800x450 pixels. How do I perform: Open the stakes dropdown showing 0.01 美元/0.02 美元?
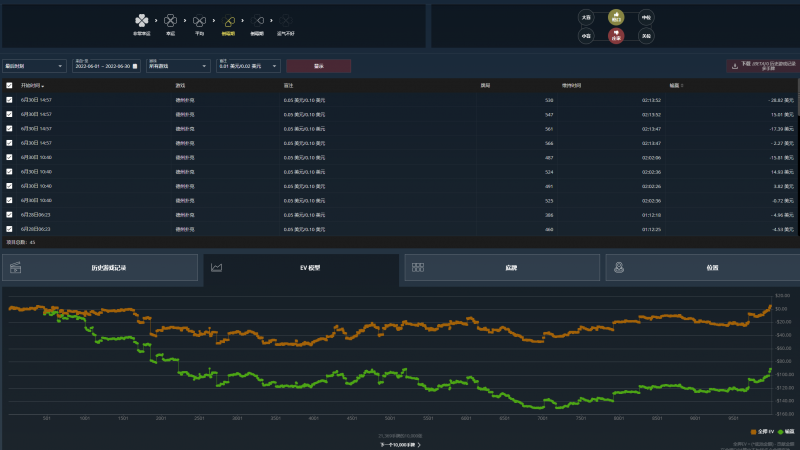pos(248,66)
